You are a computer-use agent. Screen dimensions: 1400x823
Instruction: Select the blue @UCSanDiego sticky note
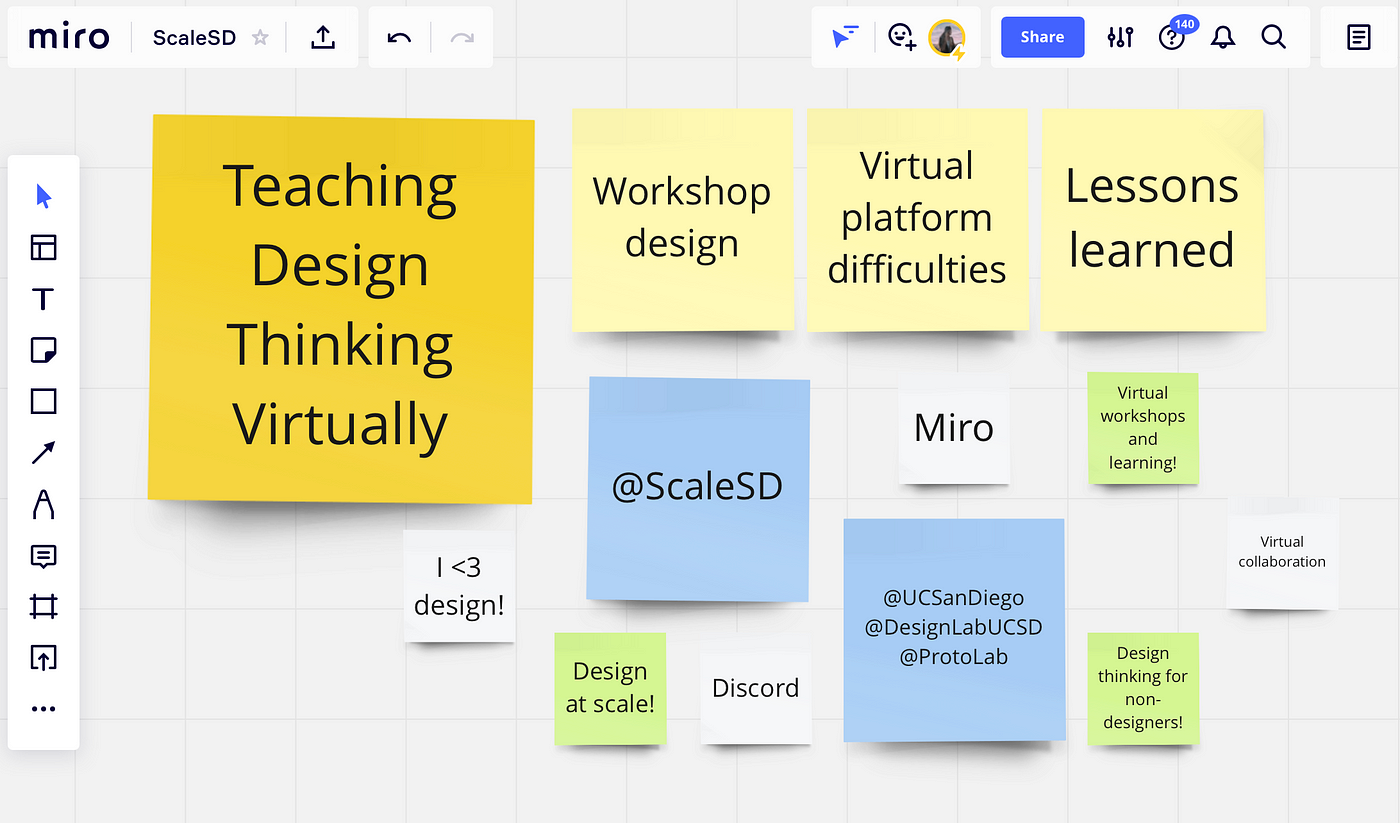coord(954,630)
